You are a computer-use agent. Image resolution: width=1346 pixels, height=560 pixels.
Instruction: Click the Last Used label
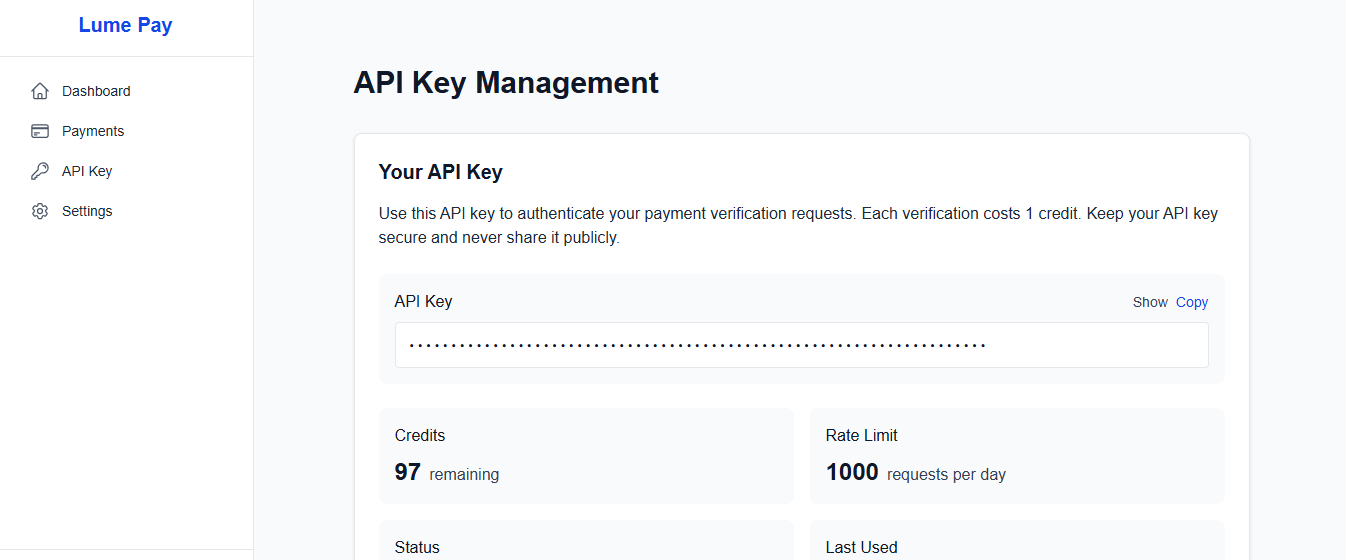tap(862, 548)
